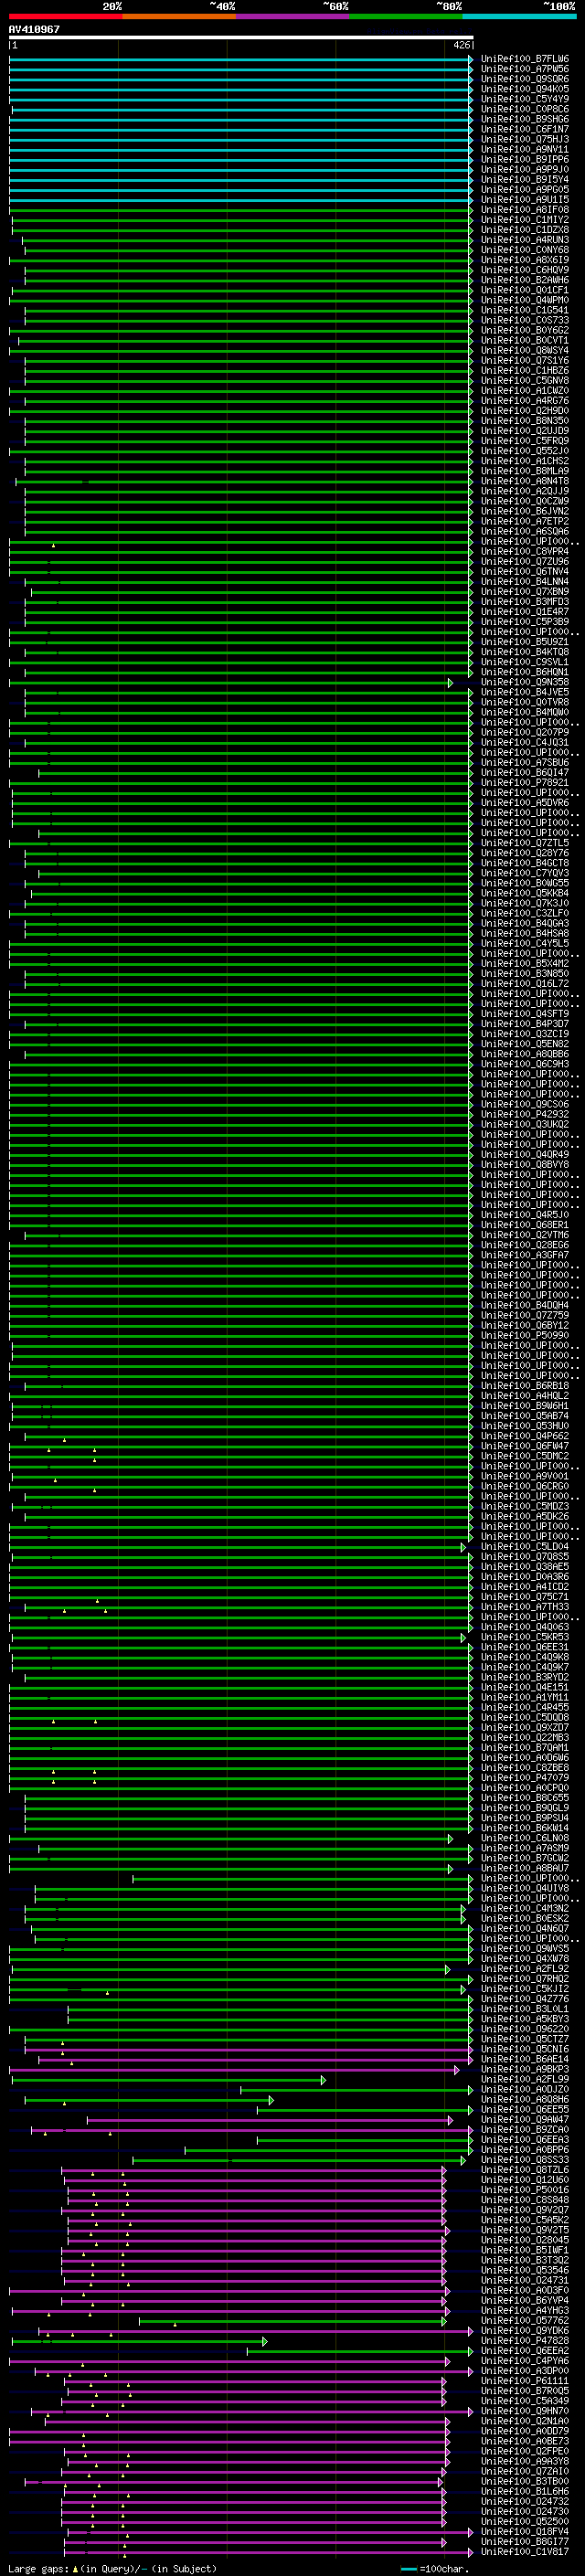The height and width of the screenshot is (2576, 585).
Task: Select hit label UniRef100_A9U1I5
Action: coord(525,200)
